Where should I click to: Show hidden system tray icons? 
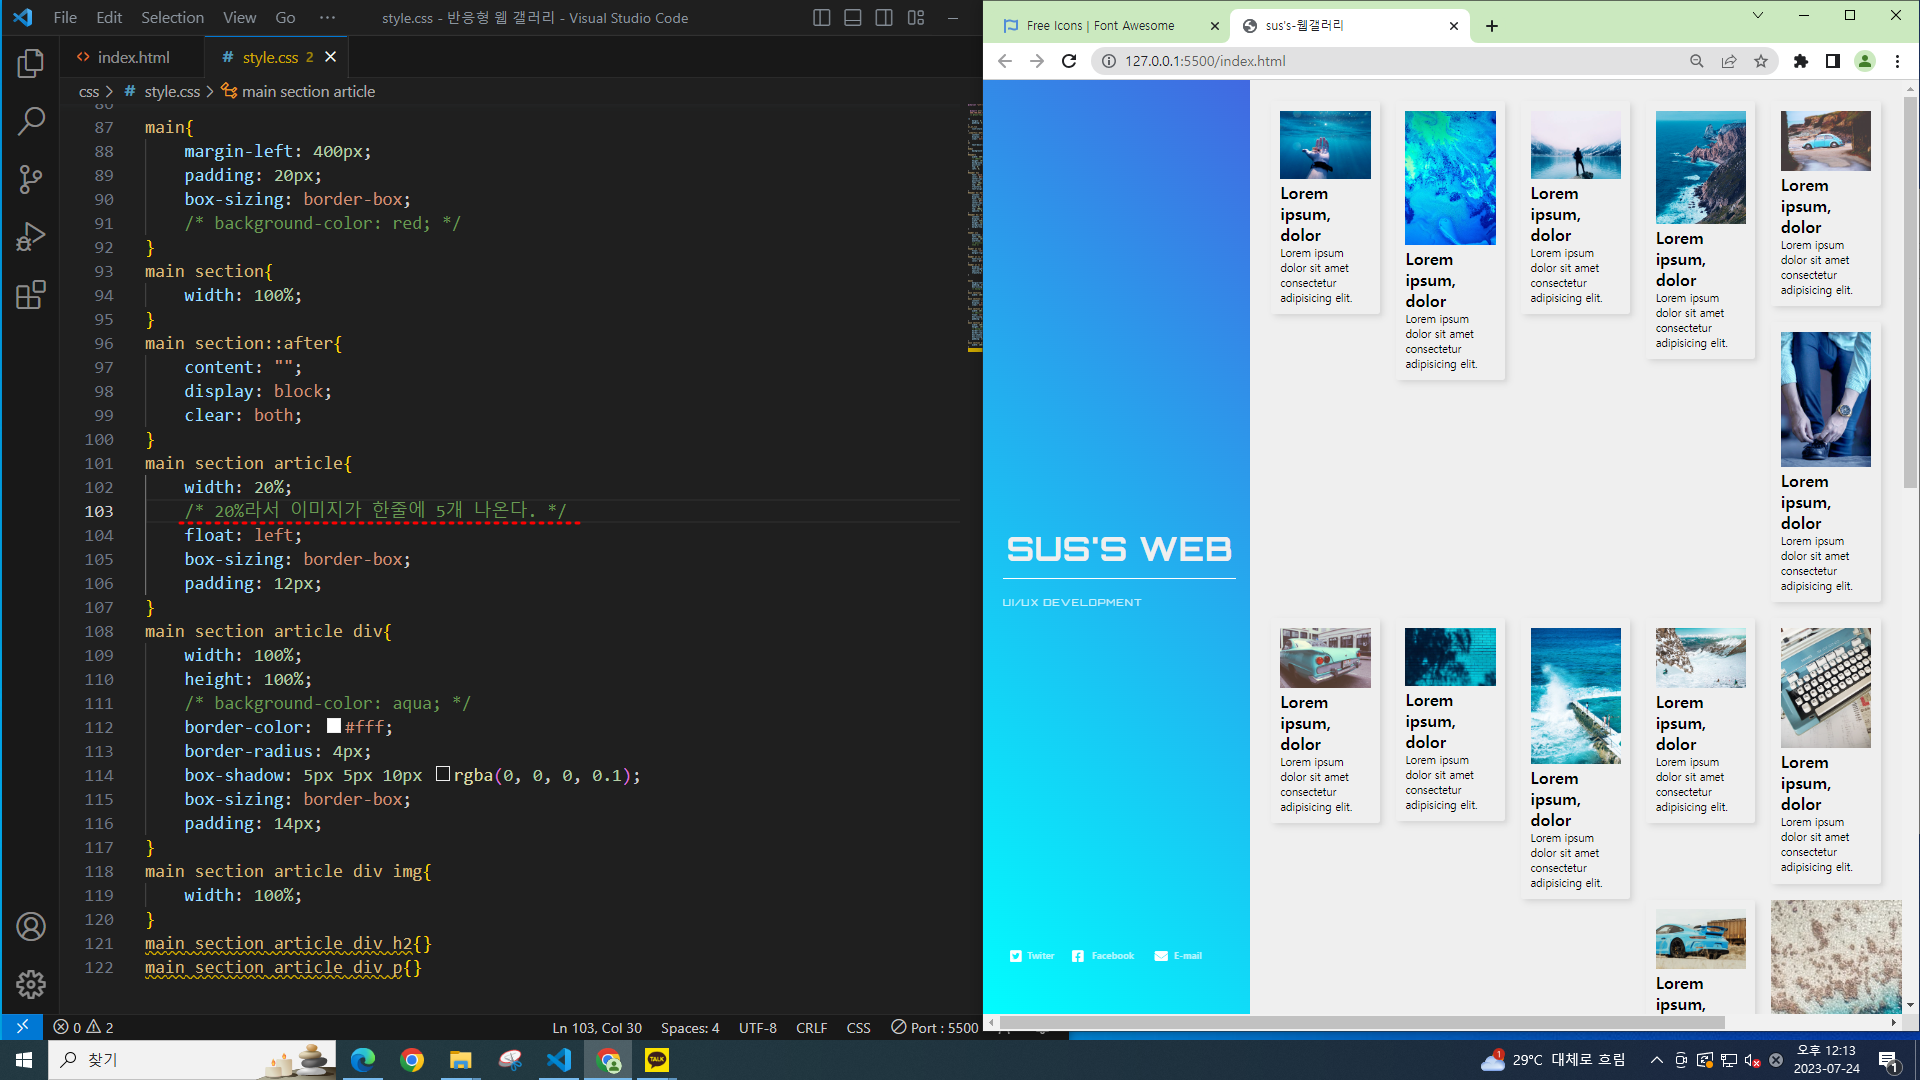point(1657,1060)
